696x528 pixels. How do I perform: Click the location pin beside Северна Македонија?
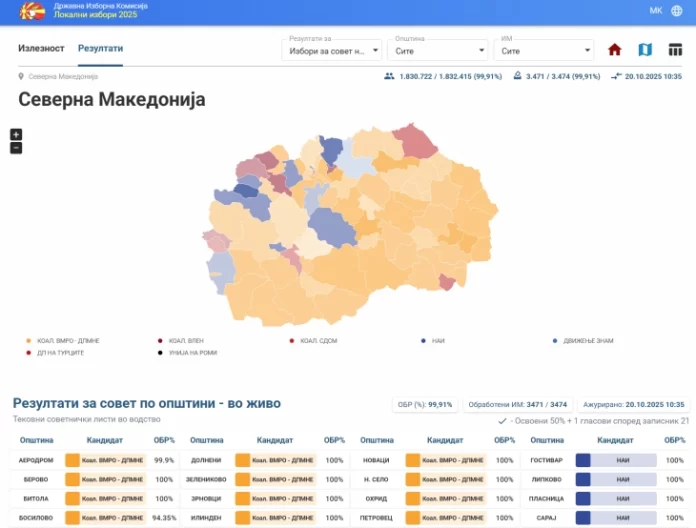coord(21,77)
